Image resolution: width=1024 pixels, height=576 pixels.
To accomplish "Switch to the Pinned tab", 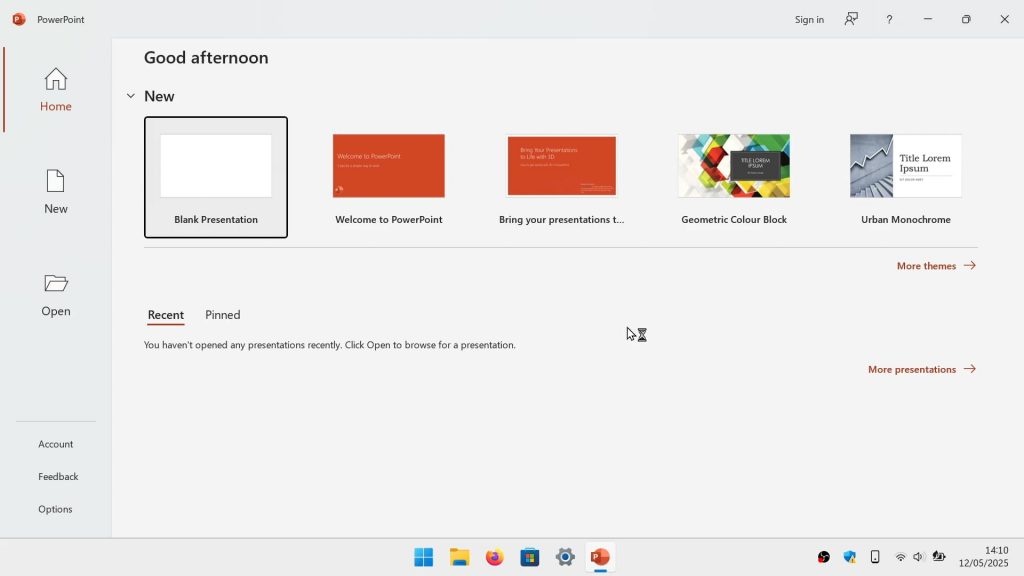I will point(223,315).
